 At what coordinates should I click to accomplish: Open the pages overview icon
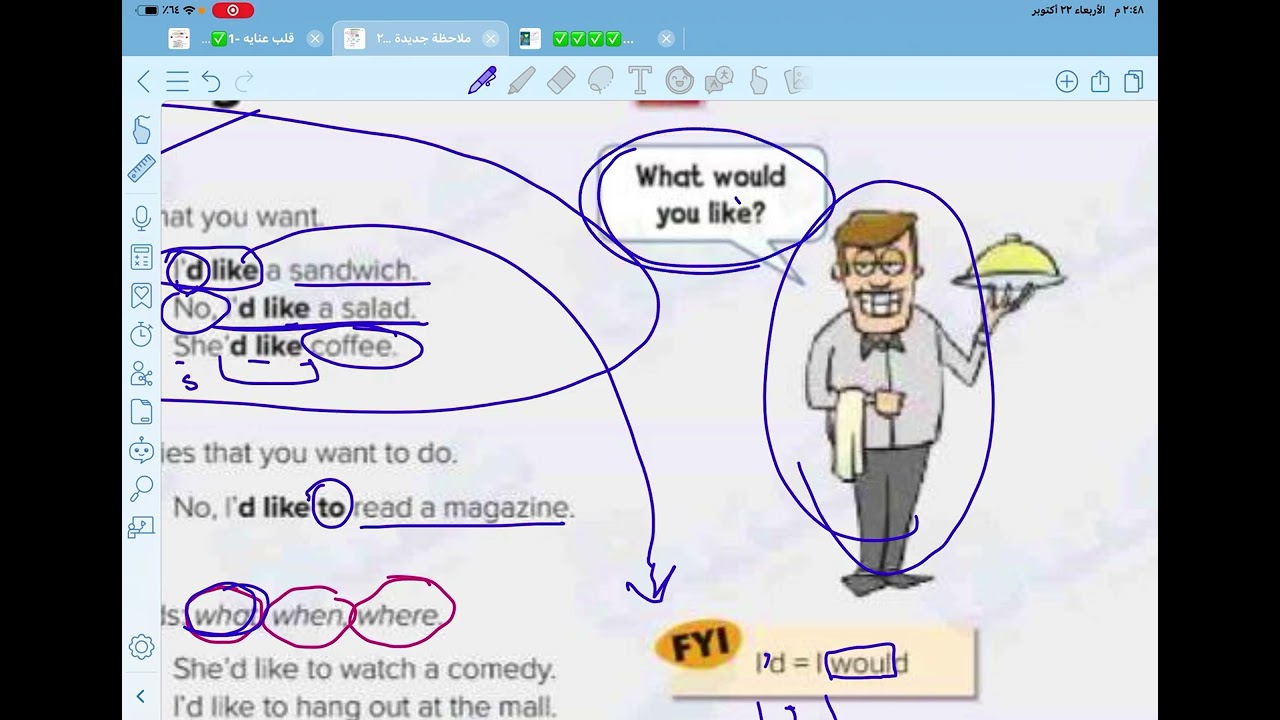(1133, 82)
